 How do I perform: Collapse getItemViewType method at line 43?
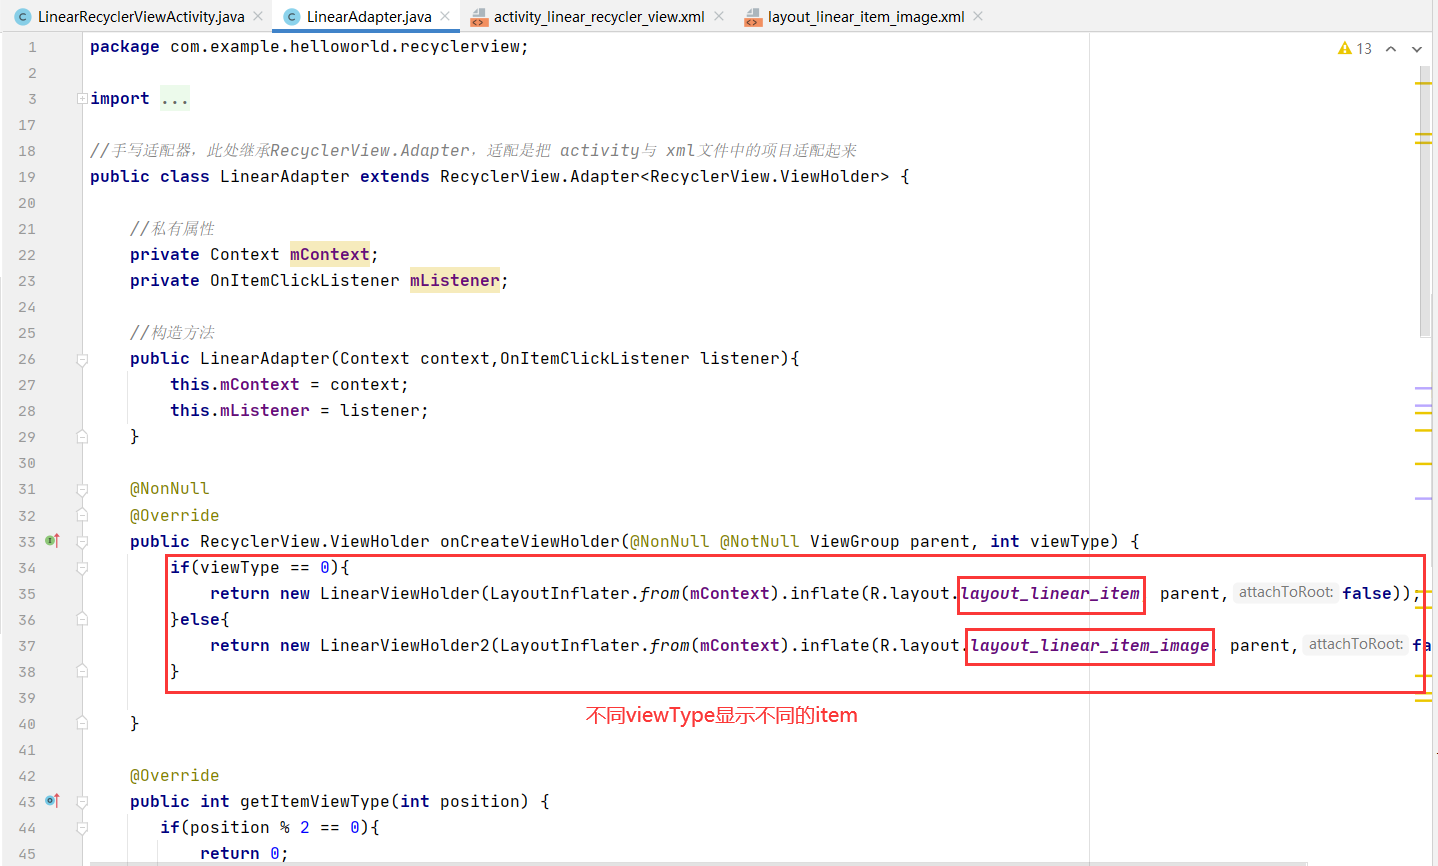[x=82, y=801]
